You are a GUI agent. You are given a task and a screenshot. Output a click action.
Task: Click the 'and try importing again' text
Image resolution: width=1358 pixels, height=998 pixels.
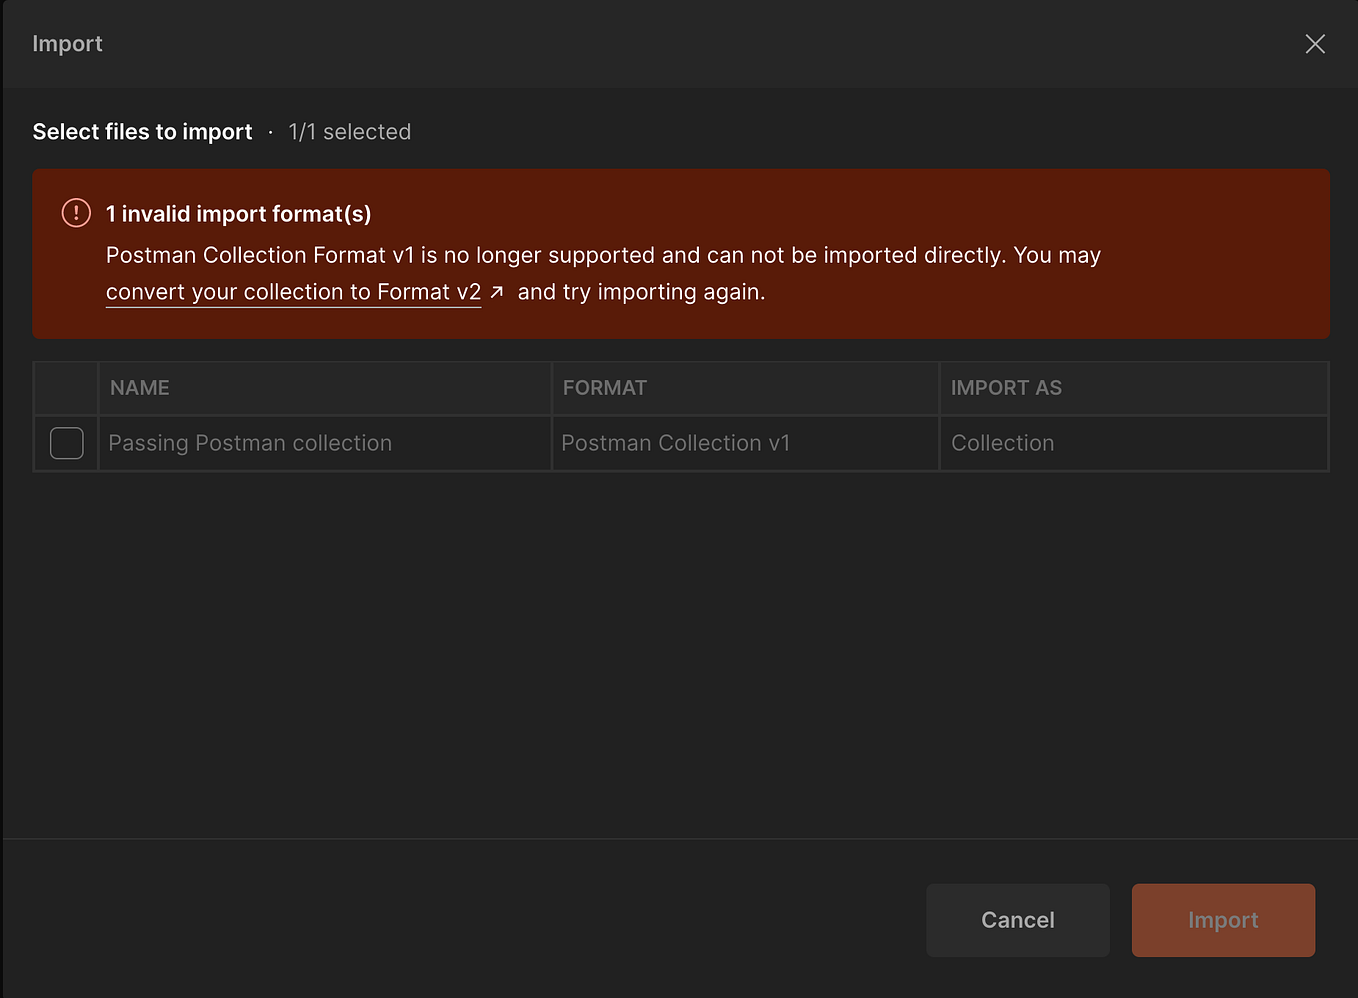641,292
